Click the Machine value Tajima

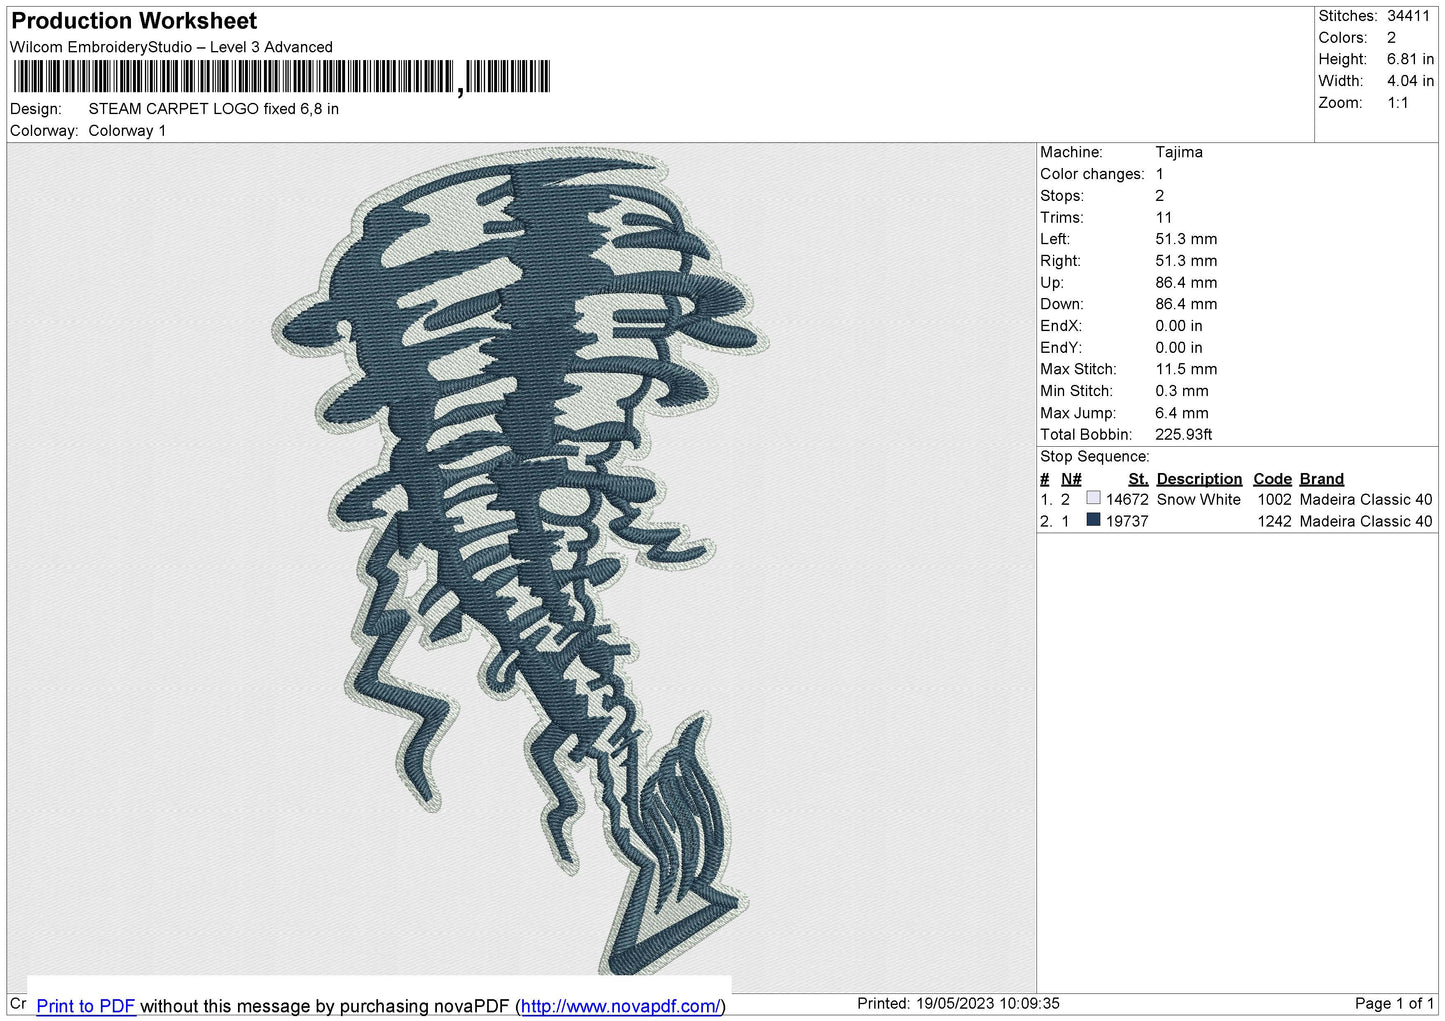1179,152
